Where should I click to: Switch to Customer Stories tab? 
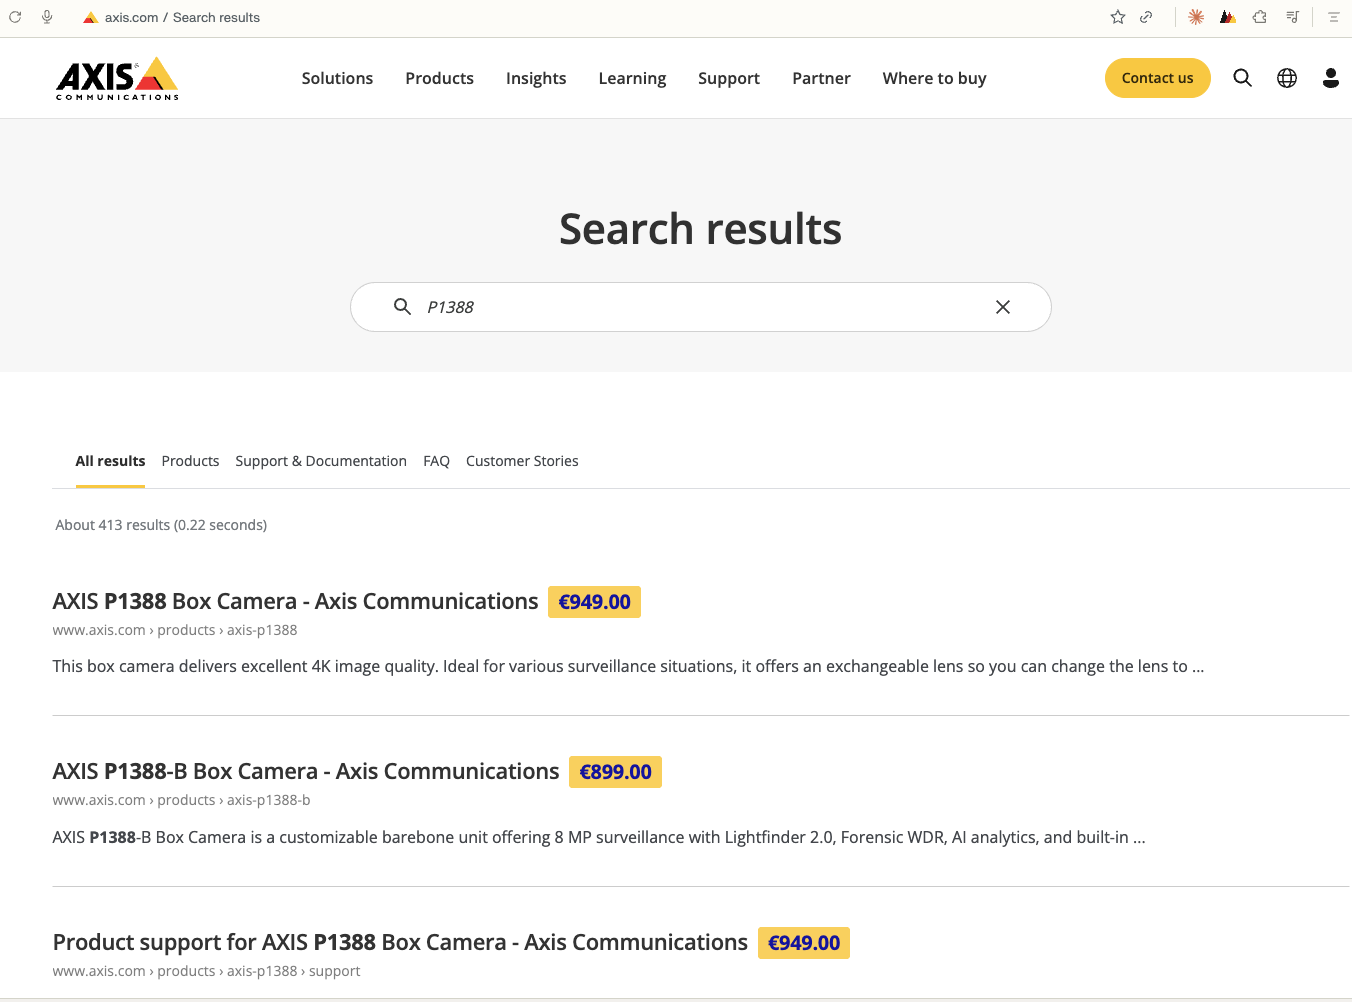(522, 461)
